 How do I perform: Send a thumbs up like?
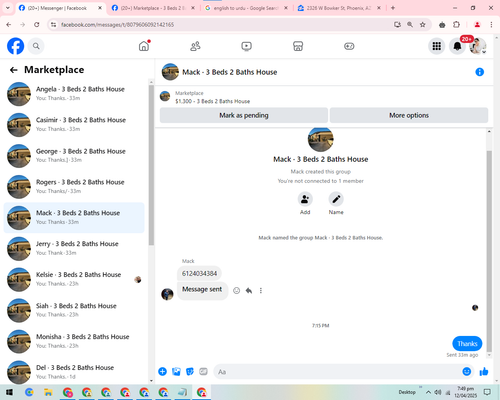click(x=484, y=371)
